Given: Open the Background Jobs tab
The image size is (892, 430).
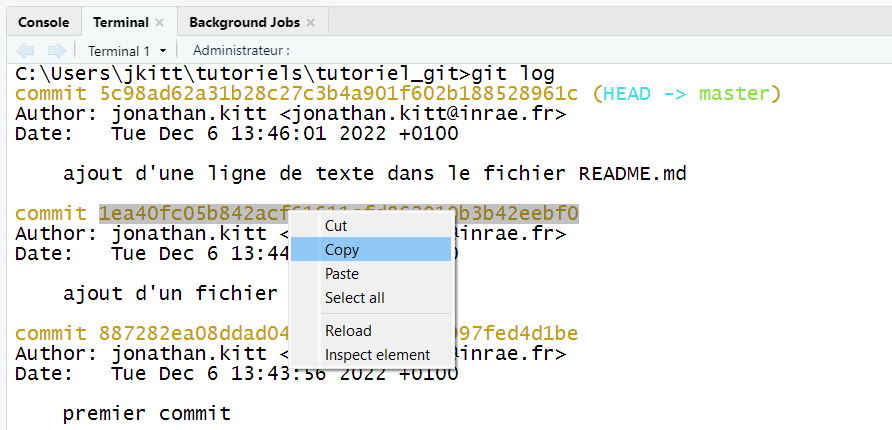Looking at the screenshot, I should tap(244, 22).
